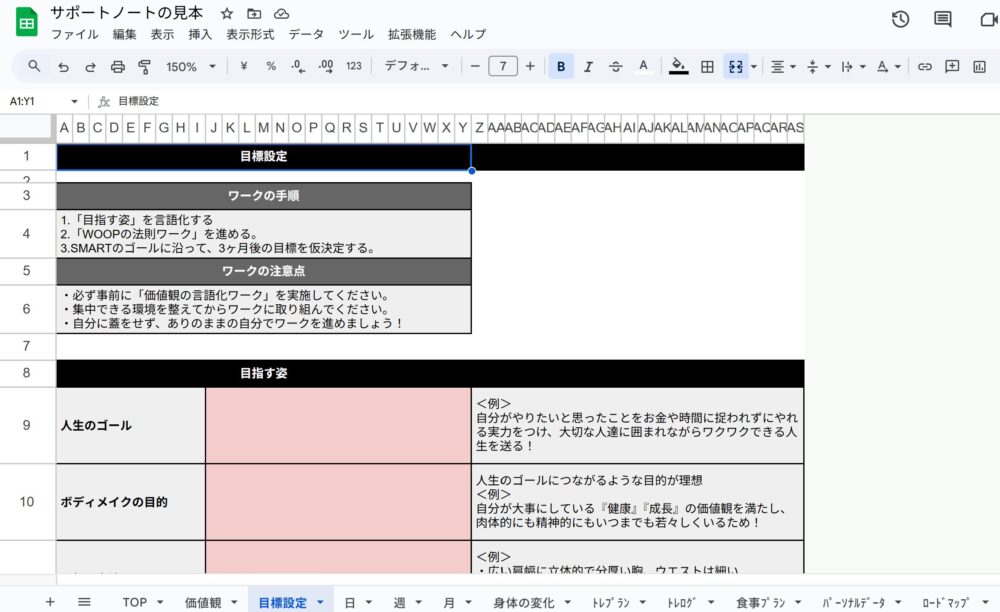Image resolution: width=1000 pixels, height=612 pixels.
Task: Format as percent
Action: tap(271, 66)
